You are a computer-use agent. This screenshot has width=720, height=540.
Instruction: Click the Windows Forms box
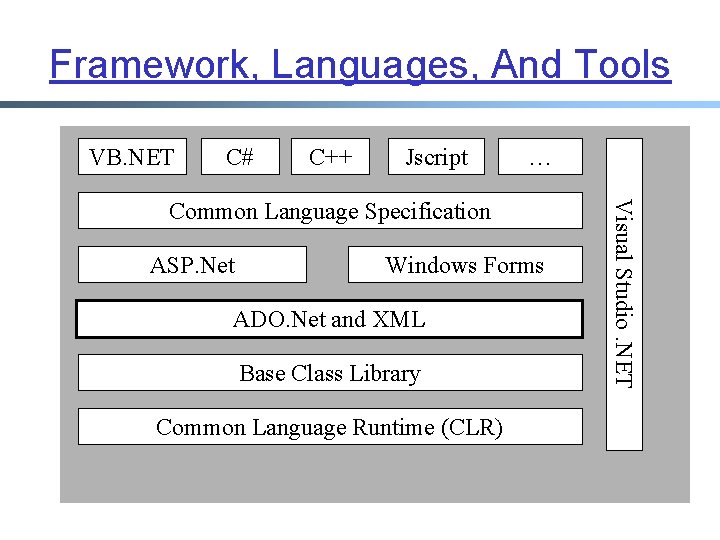pyautogui.click(x=465, y=264)
